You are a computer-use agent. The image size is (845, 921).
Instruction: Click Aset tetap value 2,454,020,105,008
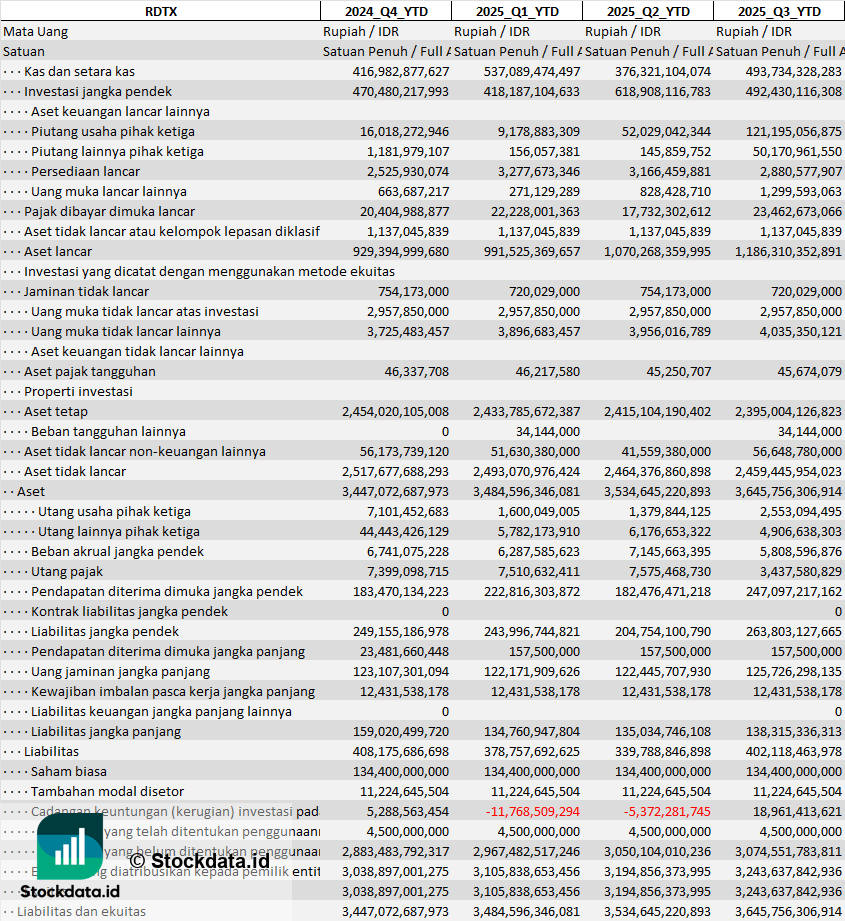pyautogui.click(x=395, y=411)
